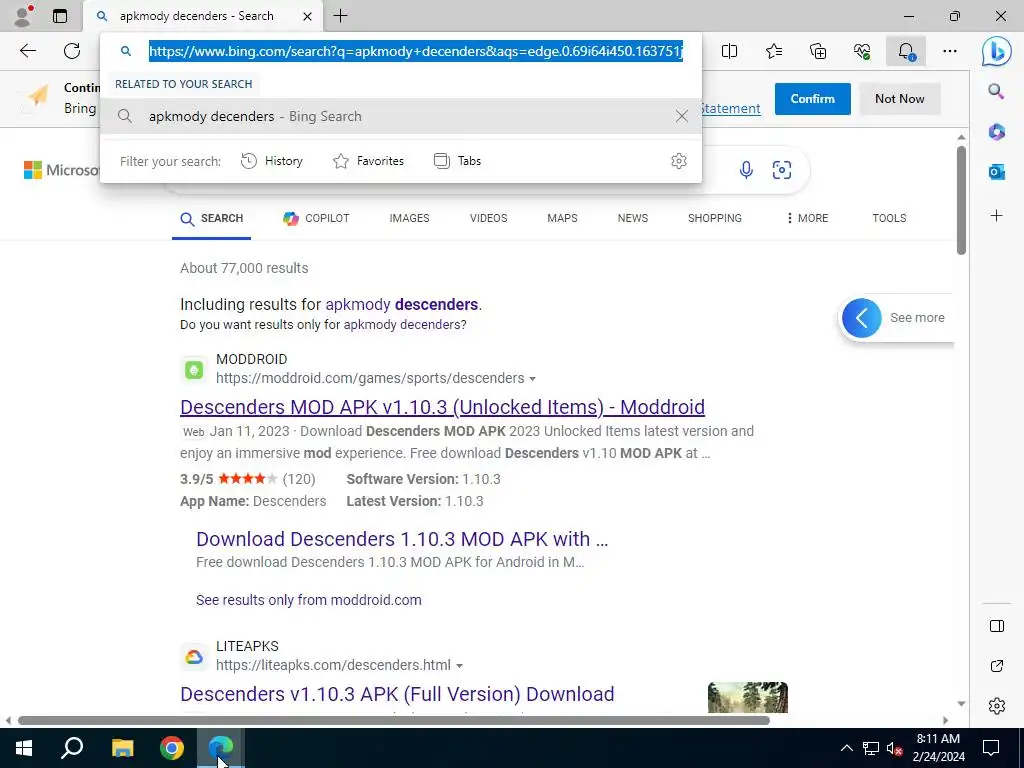Expand moddroid.com URL dropdown arrow
Screen dimensions: 1024x768
[x=532, y=379]
